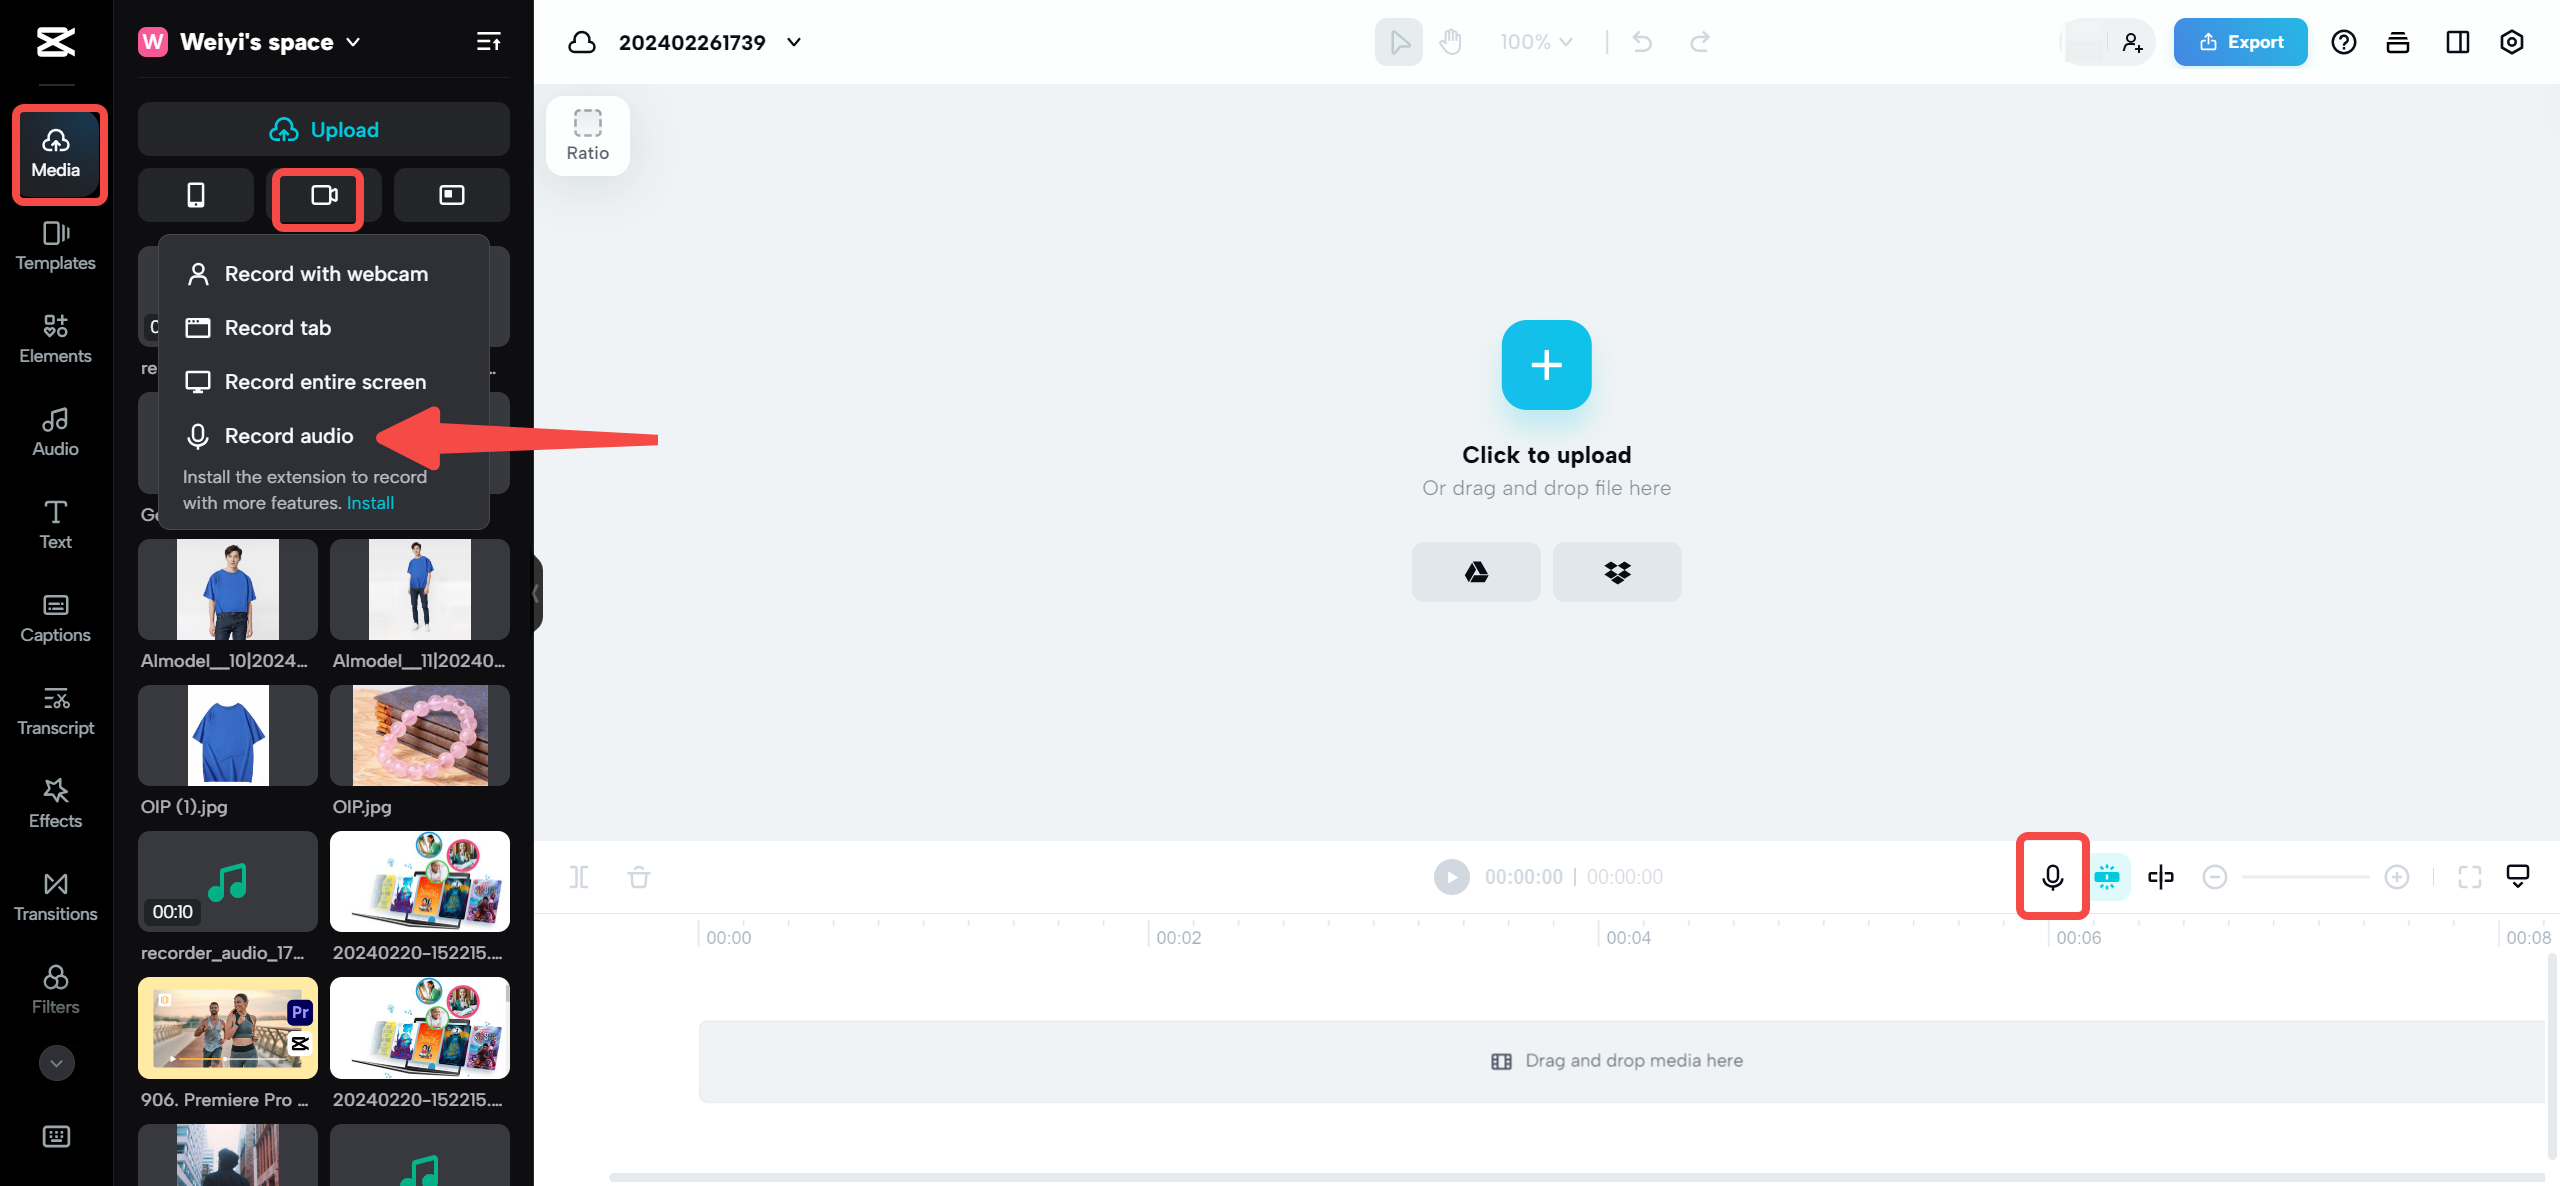Expand project name 202402261739 dropdown
2560x1186 pixels.
pyautogui.click(x=794, y=42)
